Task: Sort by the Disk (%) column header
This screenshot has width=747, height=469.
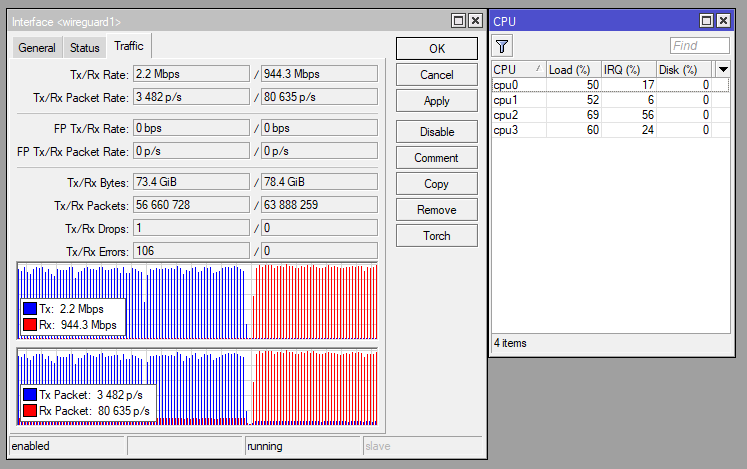Action: point(684,70)
